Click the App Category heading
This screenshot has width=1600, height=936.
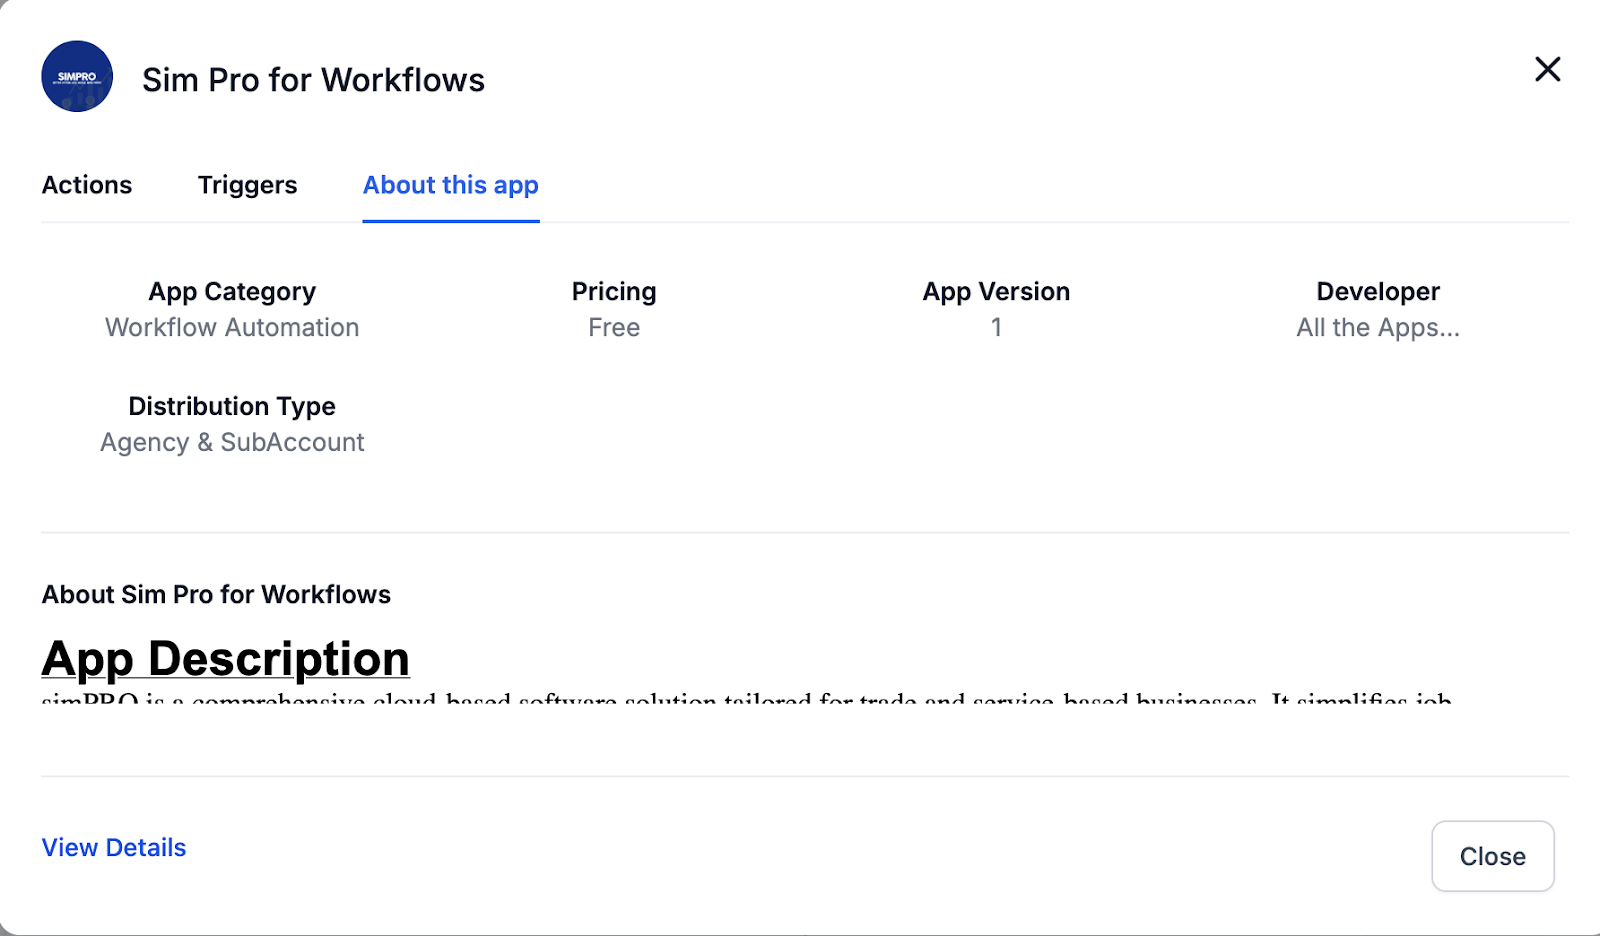pos(232,292)
